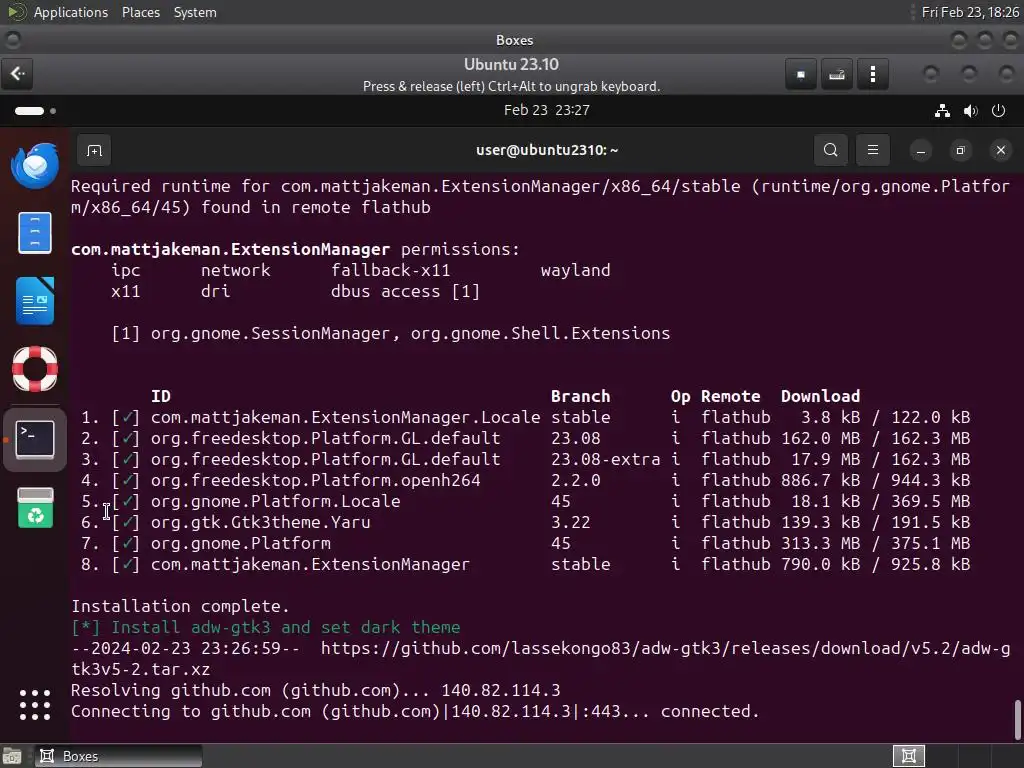Open the Places menu
The width and height of the screenshot is (1024, 768).
point(140,12)
